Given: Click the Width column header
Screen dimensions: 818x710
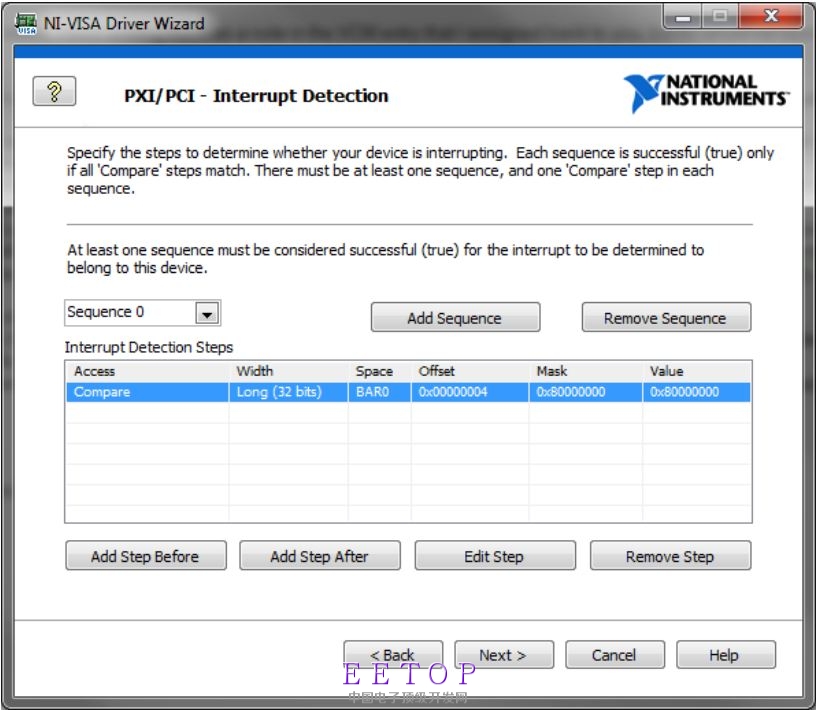Looking at the screenshot, I should (288, 371).
